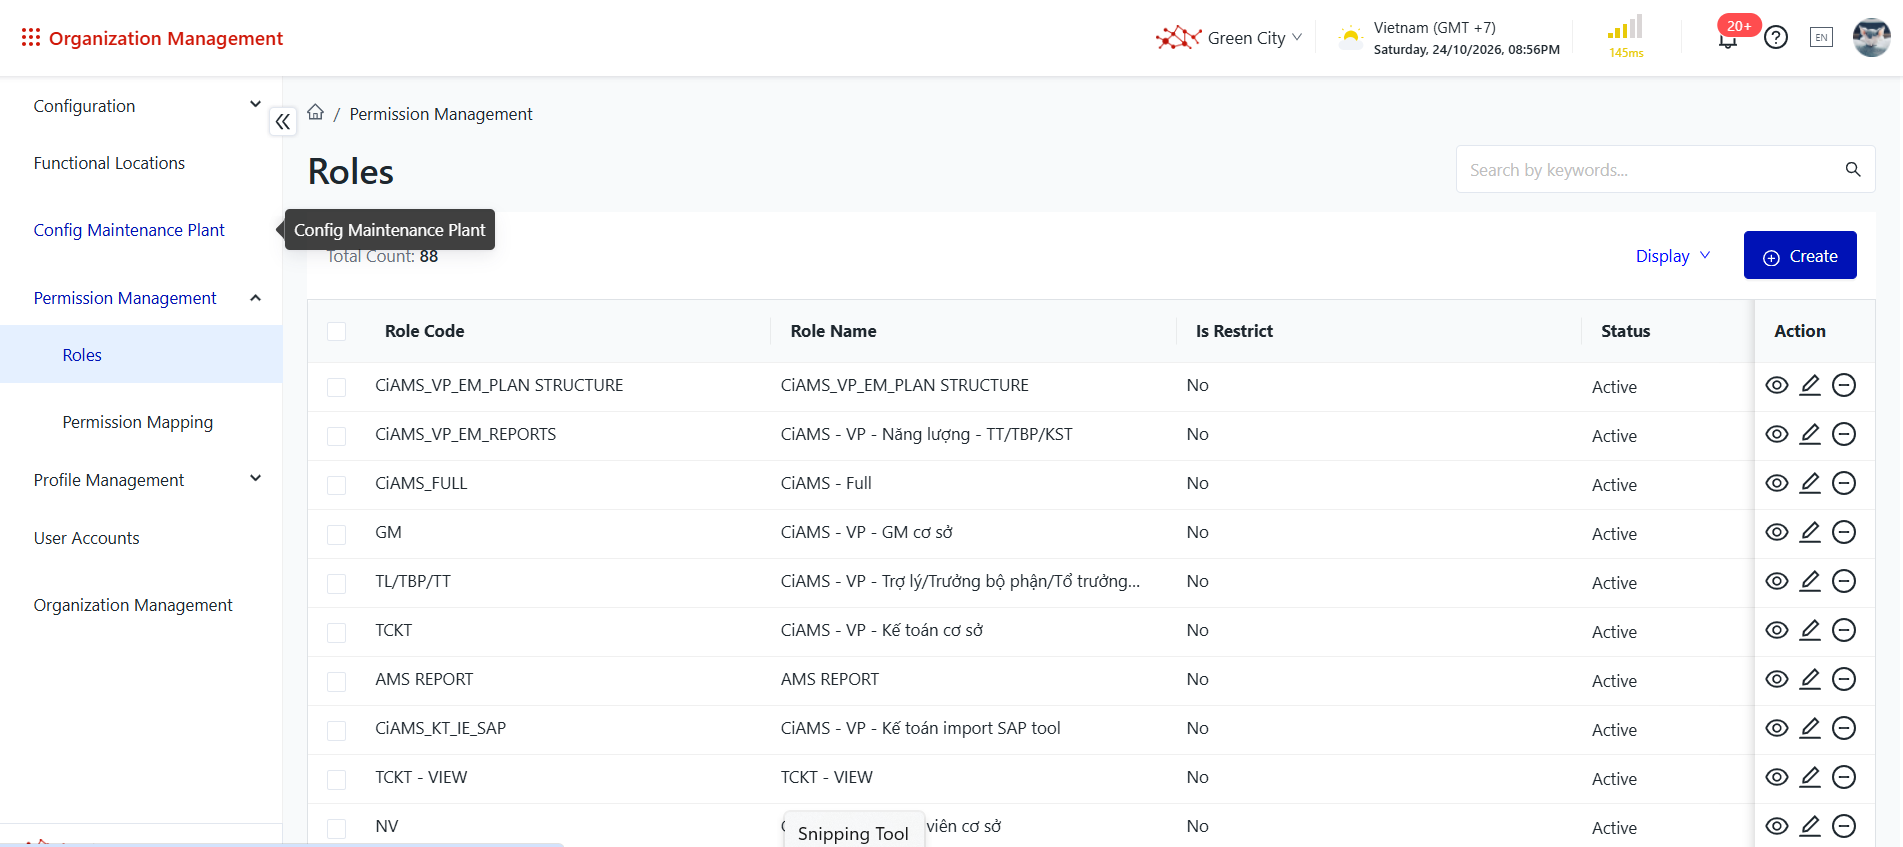
Task: Click the Create button
Action: click(x=1800, y=256)
